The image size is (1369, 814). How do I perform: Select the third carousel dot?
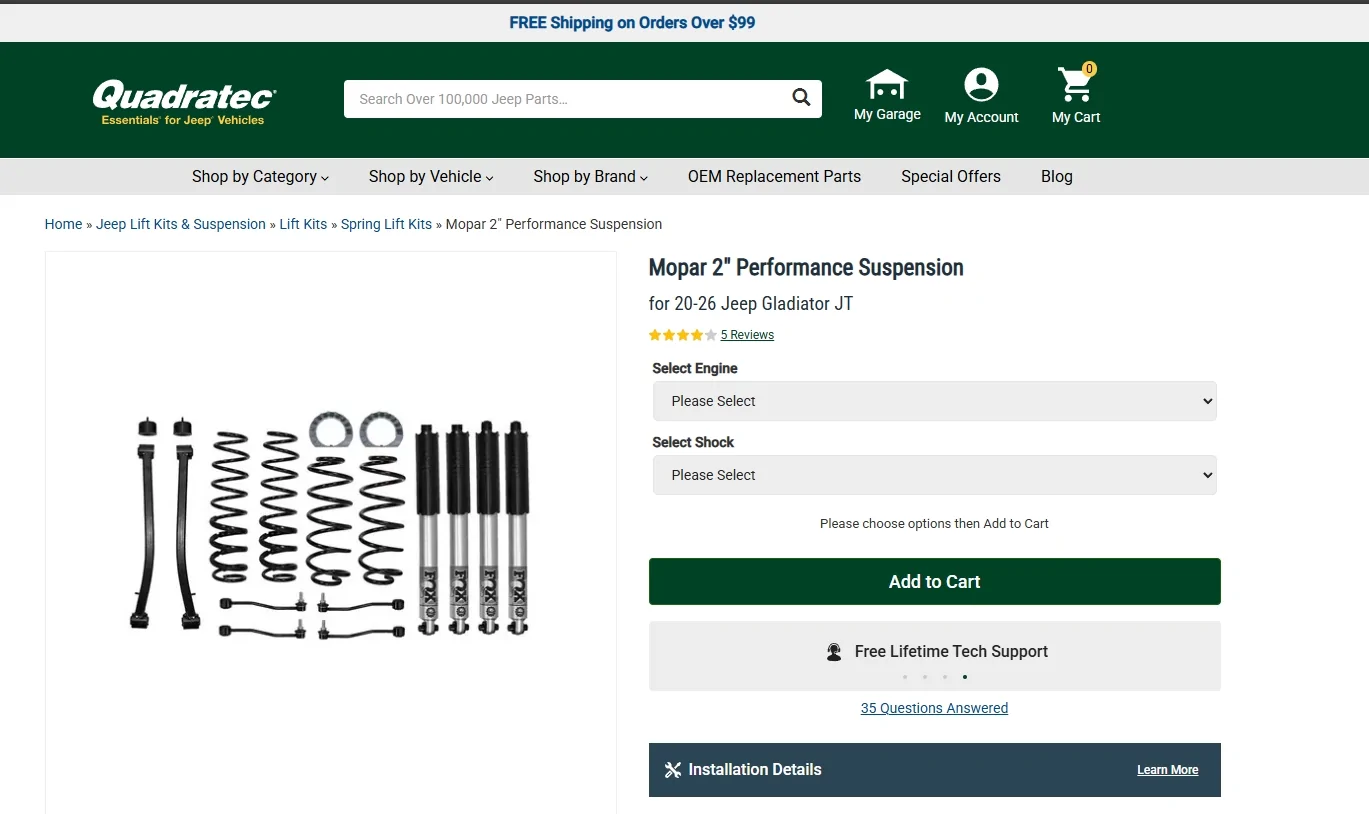(945, 677)
